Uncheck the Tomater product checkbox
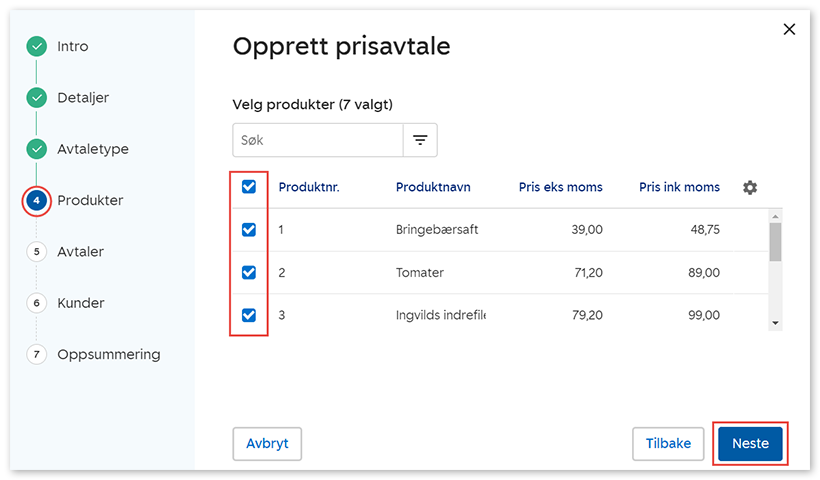 249,273
